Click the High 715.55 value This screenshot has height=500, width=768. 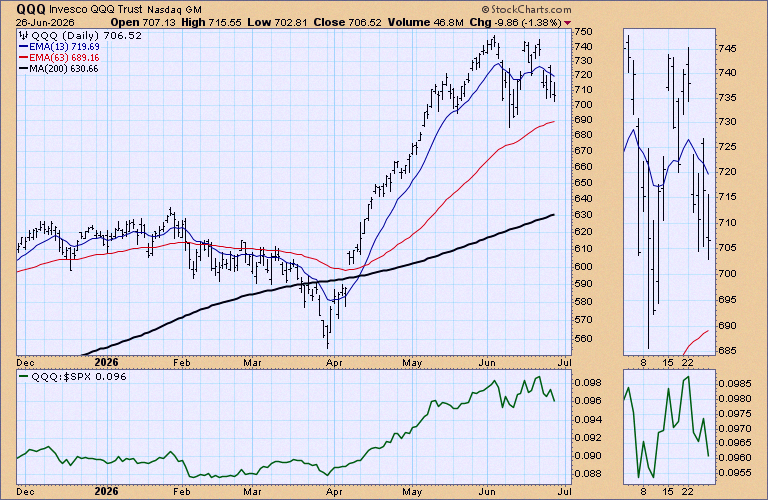coord(212,23)
